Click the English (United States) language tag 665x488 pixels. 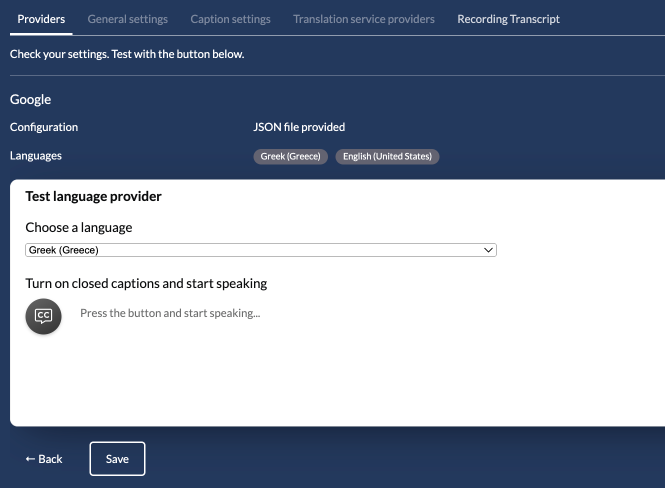[x=387, y=157]
